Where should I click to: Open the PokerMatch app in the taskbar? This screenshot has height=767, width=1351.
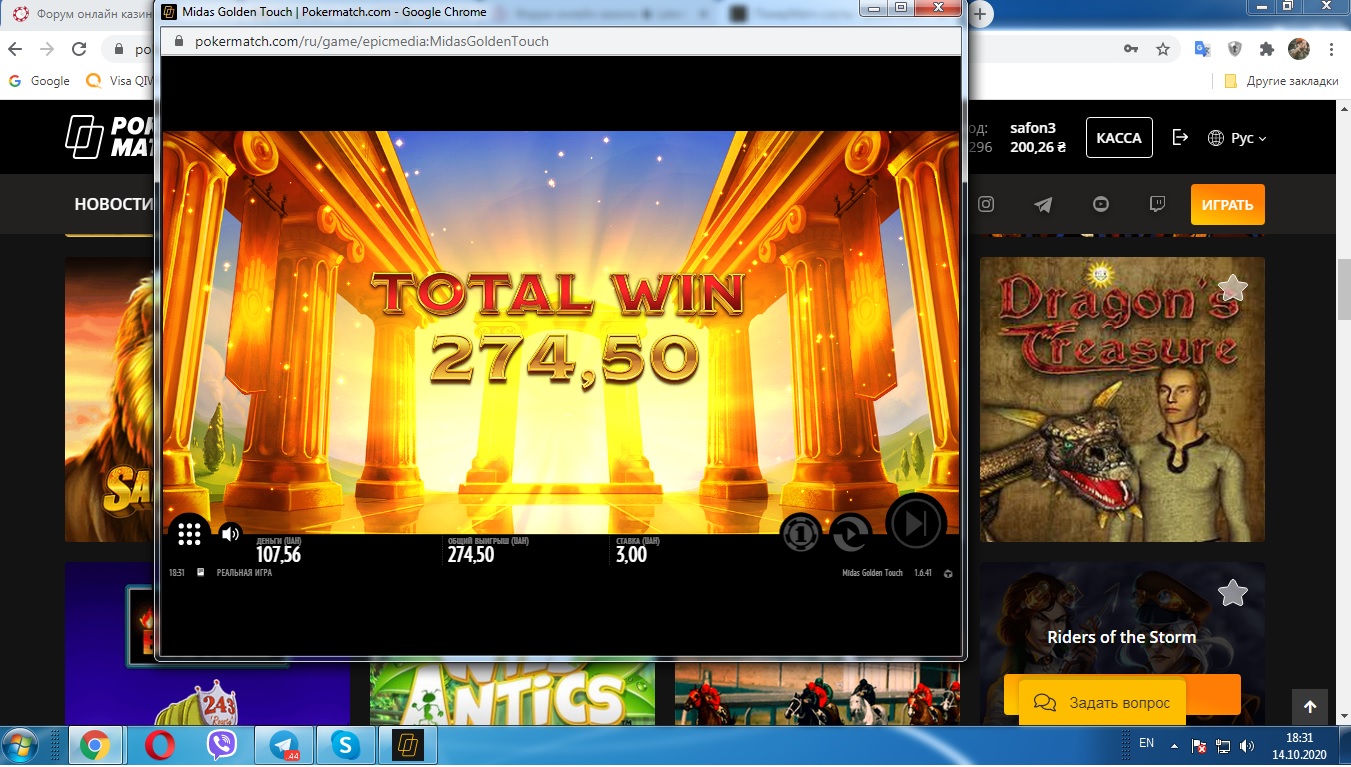[408, 746]
